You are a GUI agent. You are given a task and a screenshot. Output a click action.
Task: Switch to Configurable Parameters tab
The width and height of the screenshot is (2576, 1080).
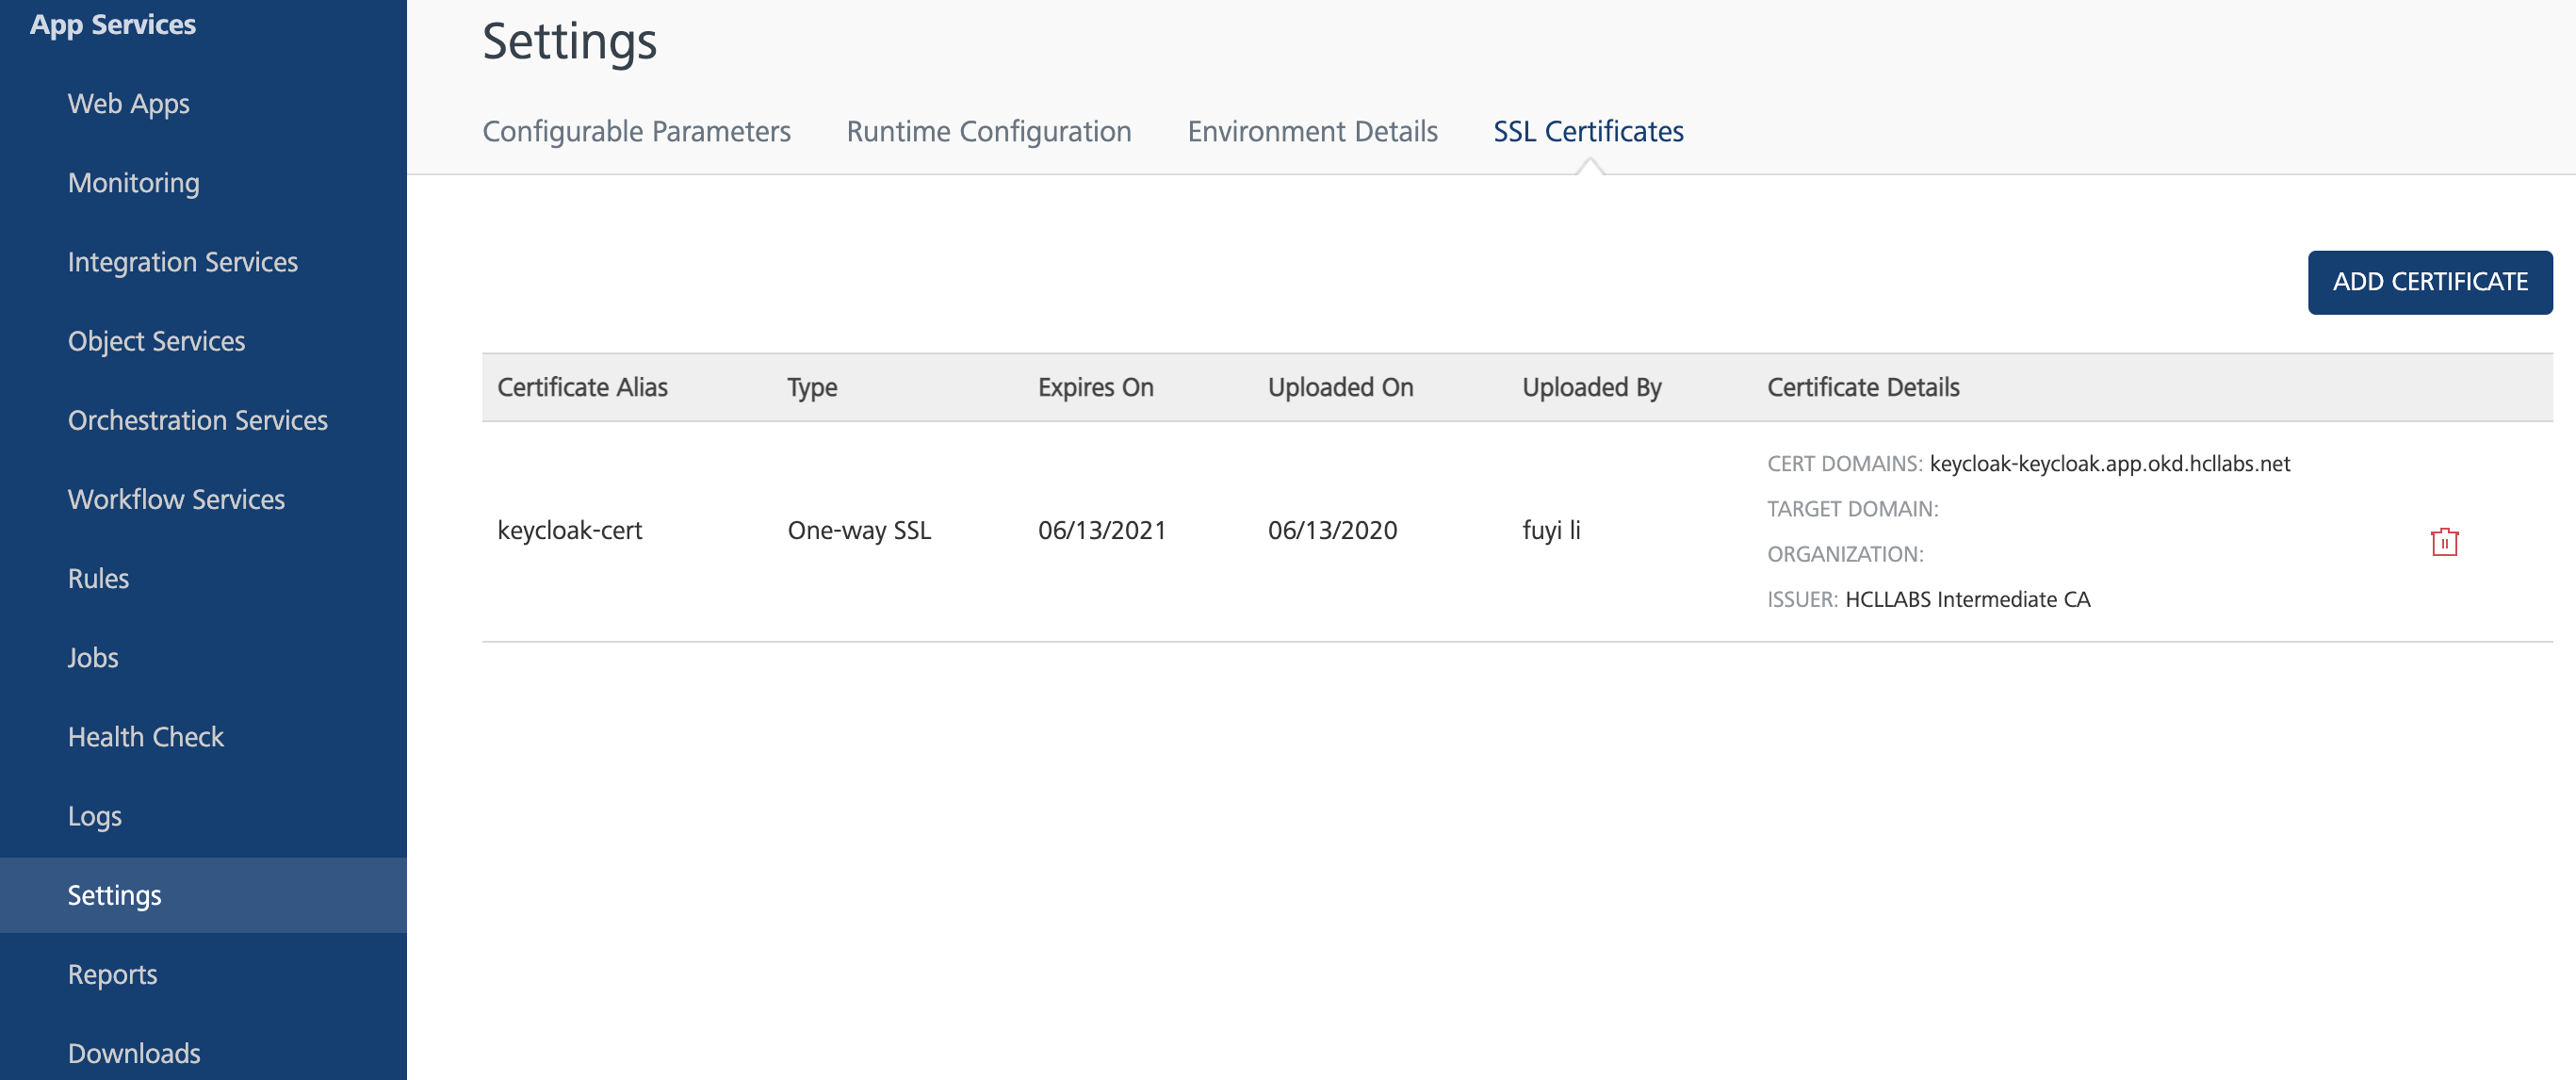(636, 131)
